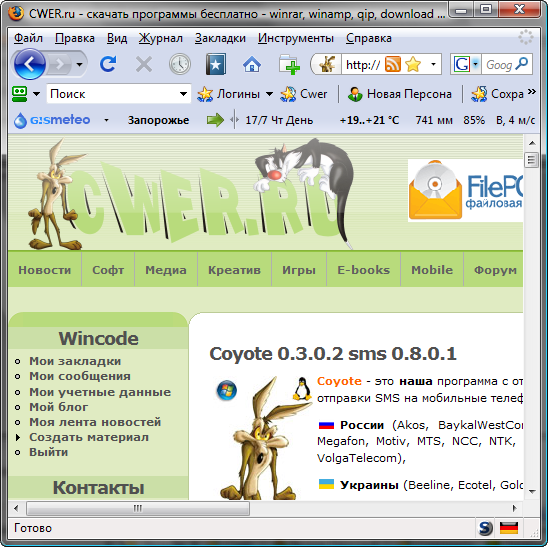This screenshot has height=547, width=548.
Task: Click the Выйти logout link
Action: [49, 452]
